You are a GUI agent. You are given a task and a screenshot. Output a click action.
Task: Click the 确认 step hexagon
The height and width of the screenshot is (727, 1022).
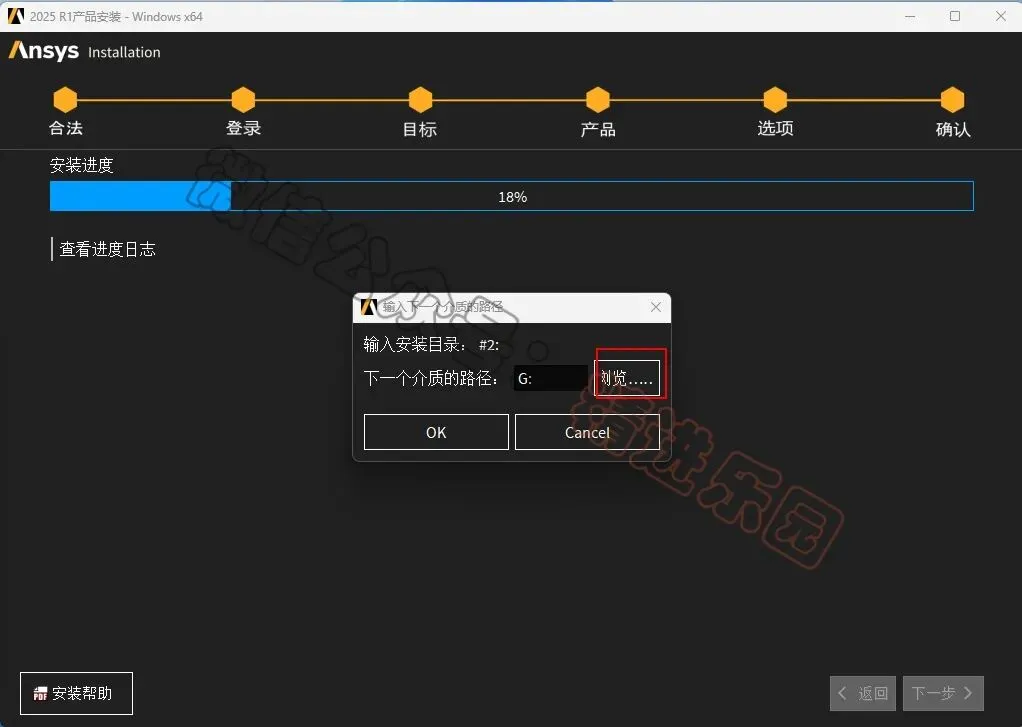(952, 100)
